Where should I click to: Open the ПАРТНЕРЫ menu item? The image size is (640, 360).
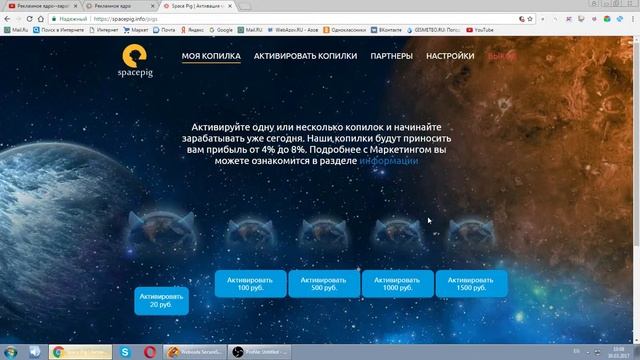click(391, 56)
